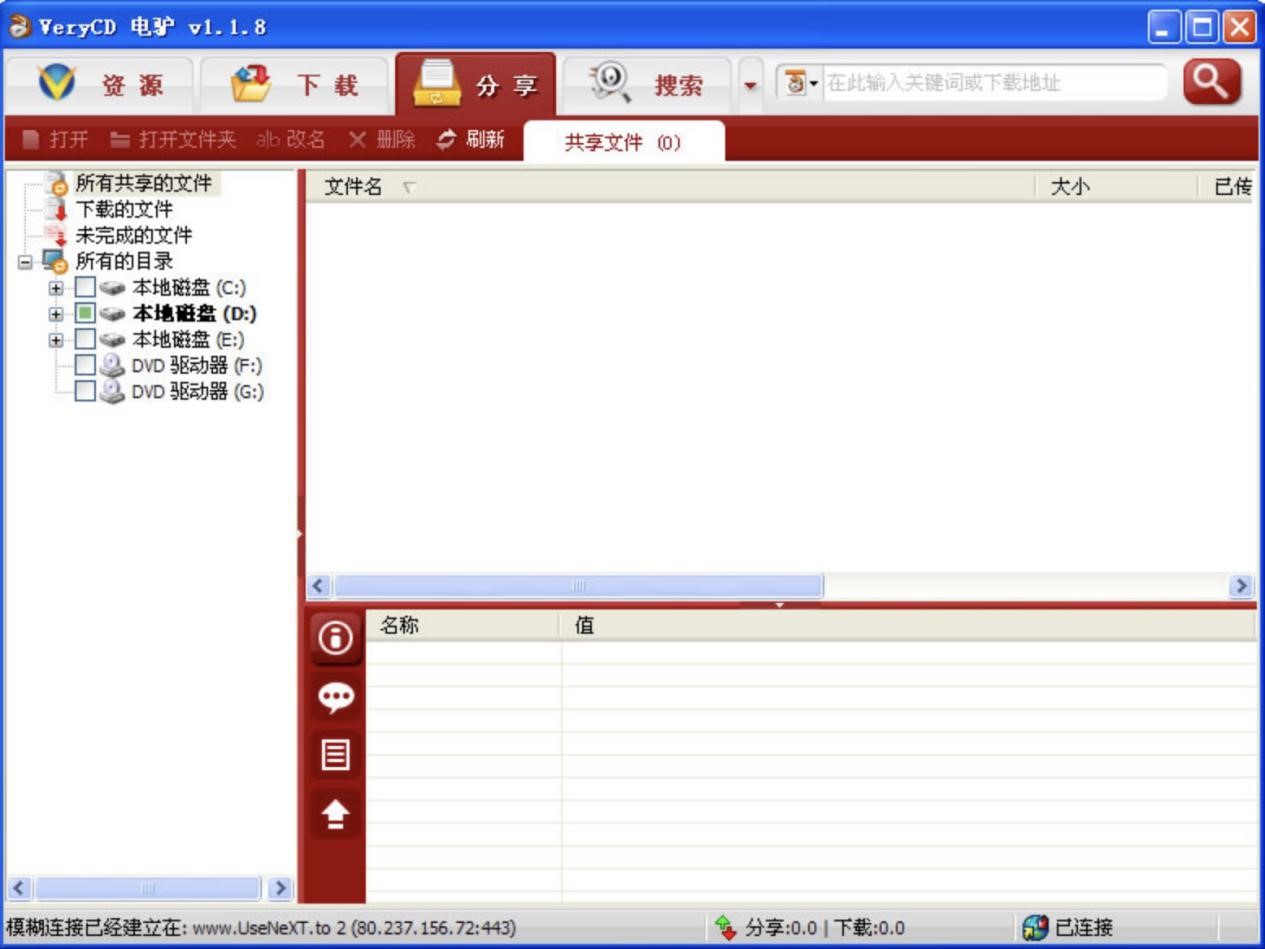Open the comments panel speech bubble icon
1265x949 pixels.
tap(334, 698)
